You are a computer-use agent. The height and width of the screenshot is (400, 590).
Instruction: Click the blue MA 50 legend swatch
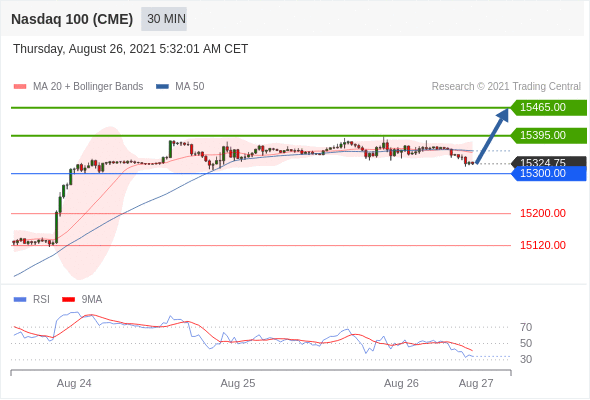pos(162,87)
